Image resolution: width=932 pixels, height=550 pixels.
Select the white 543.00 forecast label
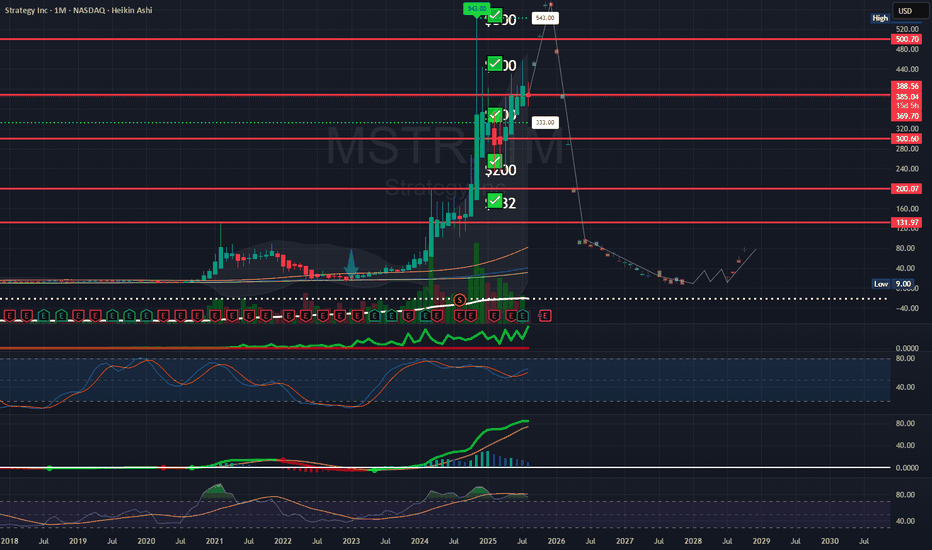click(x=545, y=18)
